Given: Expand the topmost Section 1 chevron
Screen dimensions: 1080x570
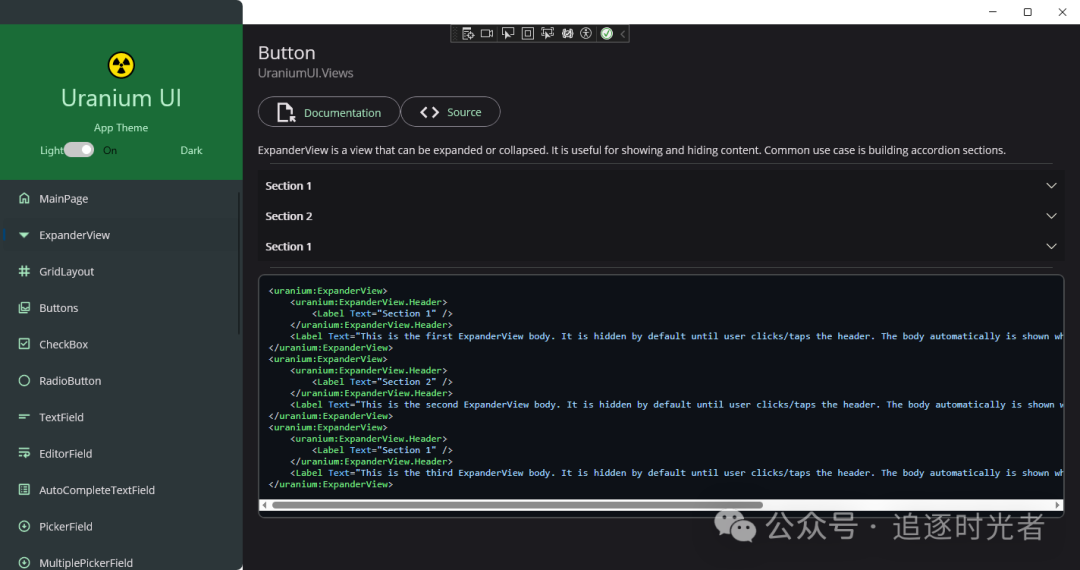Looking at the screenshot, I should click(x=1051, y=186).
